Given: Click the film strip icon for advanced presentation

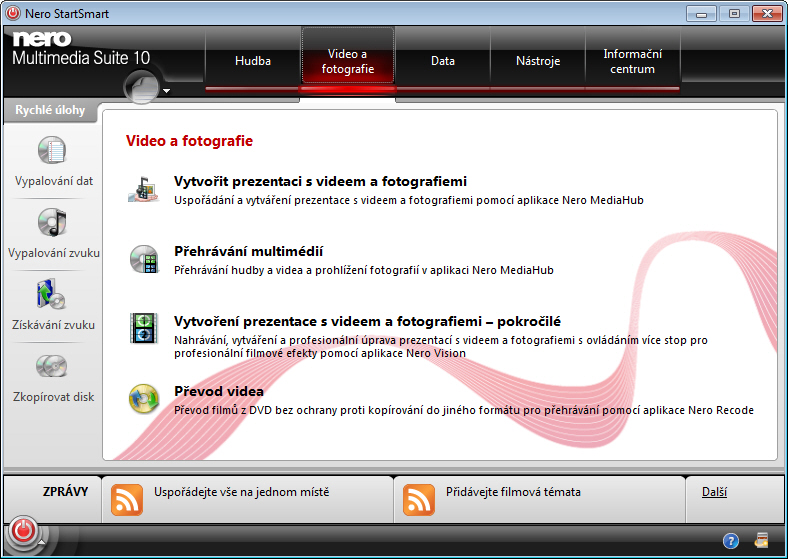Looking at the screenshot, I should pos(143,328).
